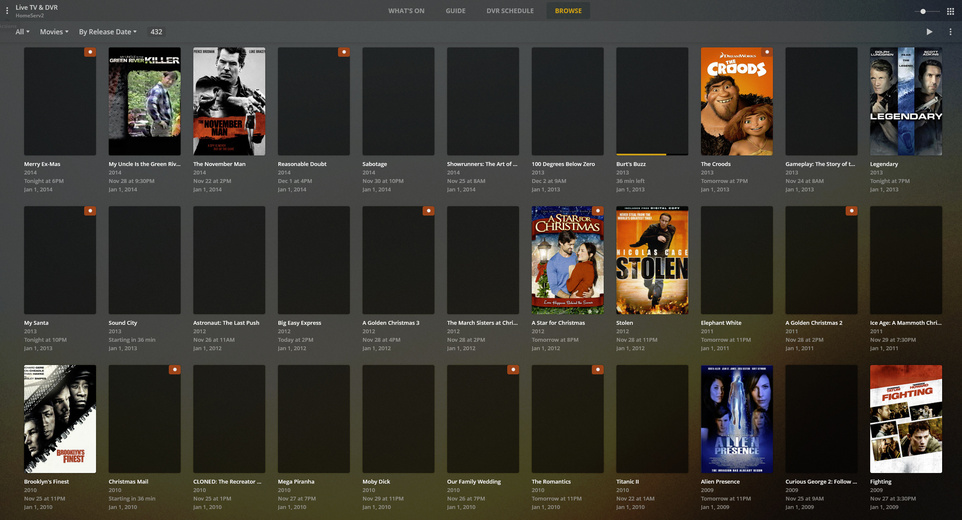962x520 pixels.
Task: Expand the Movies type dropdown
Action: pos(54,32)
